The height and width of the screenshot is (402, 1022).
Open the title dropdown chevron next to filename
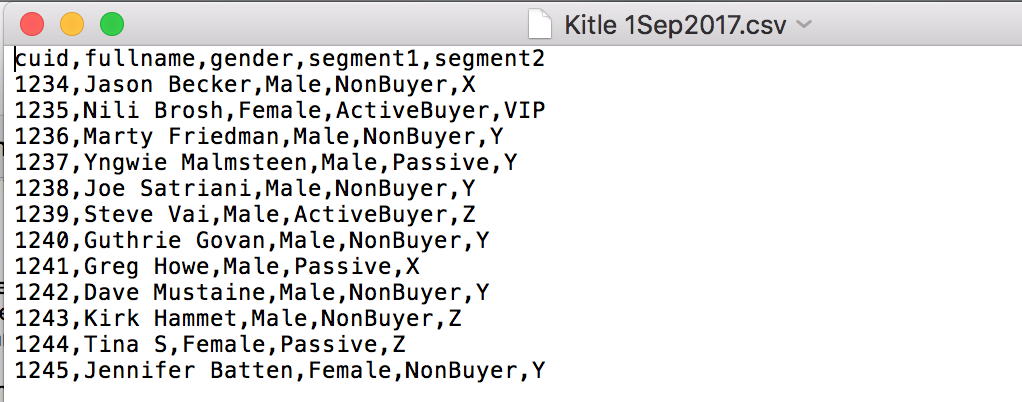(x=804, y=25)
